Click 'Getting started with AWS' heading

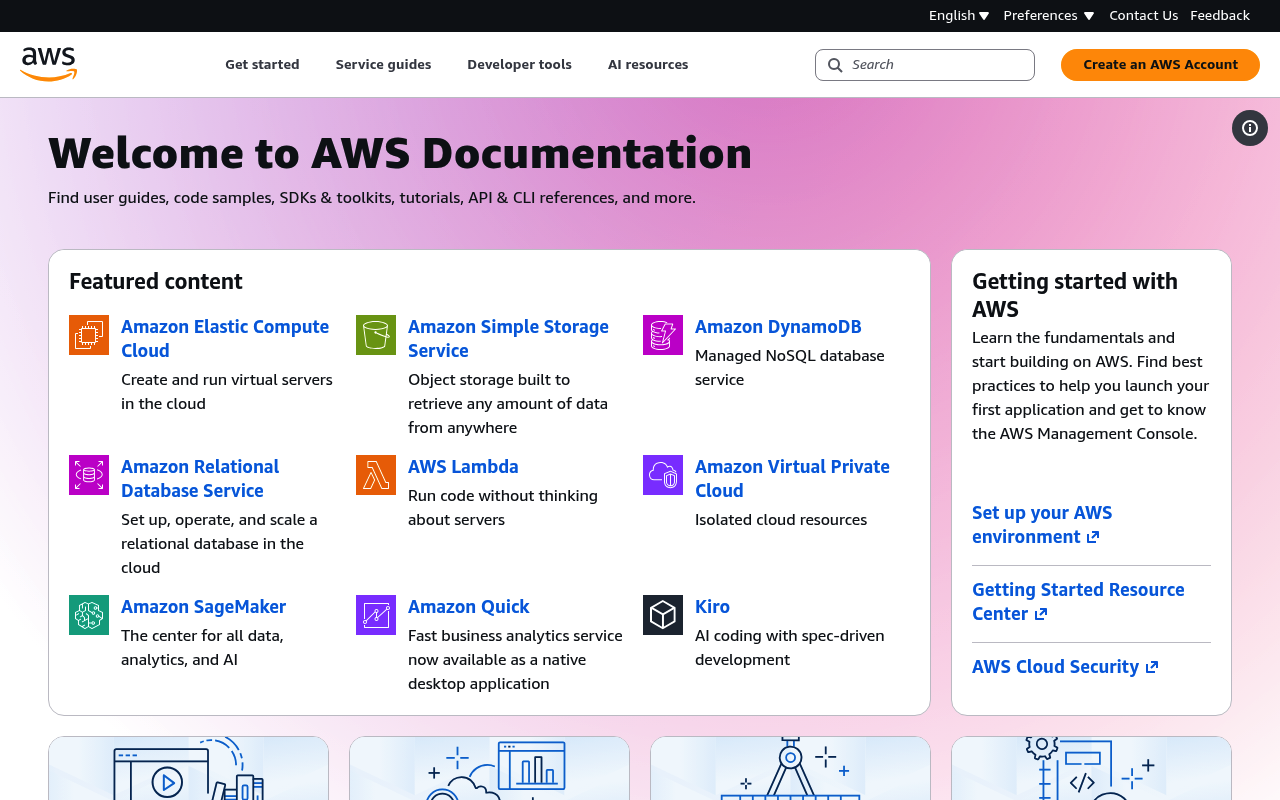[1075, 295]
